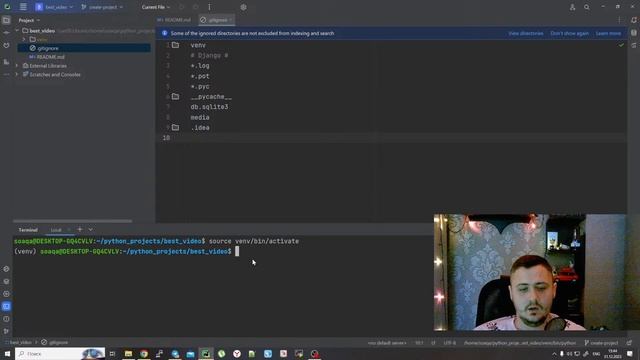Click the Don't show again link
The width and height of the screenshot is (640, 360).
click(569, 33)
